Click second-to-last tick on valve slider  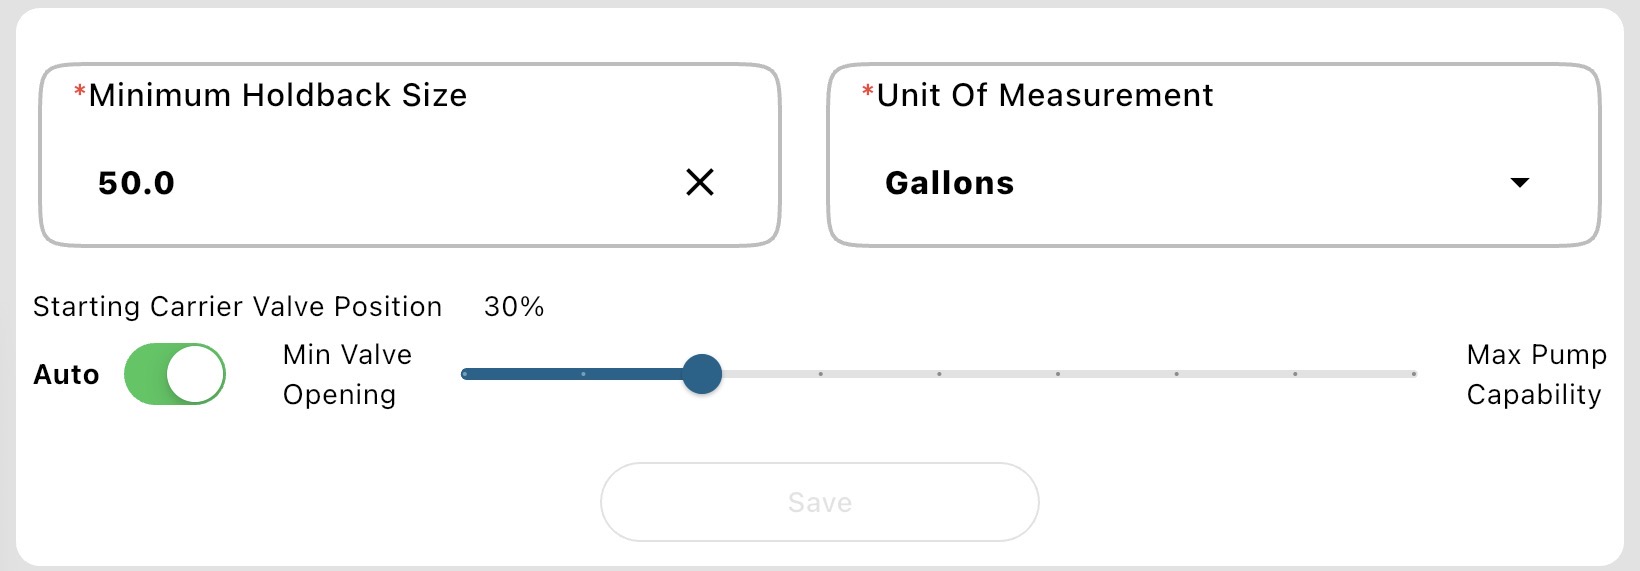[1295, 374]
